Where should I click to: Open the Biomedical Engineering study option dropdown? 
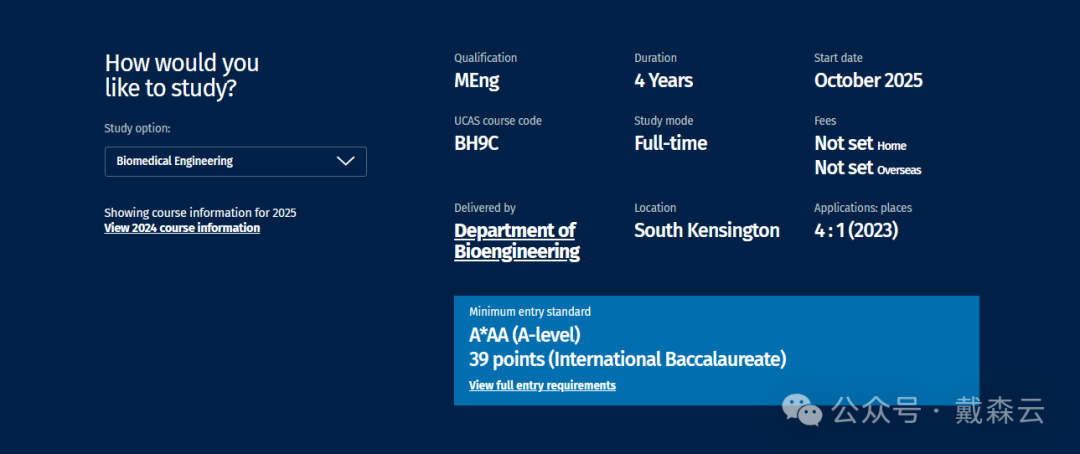click(235, 161)
